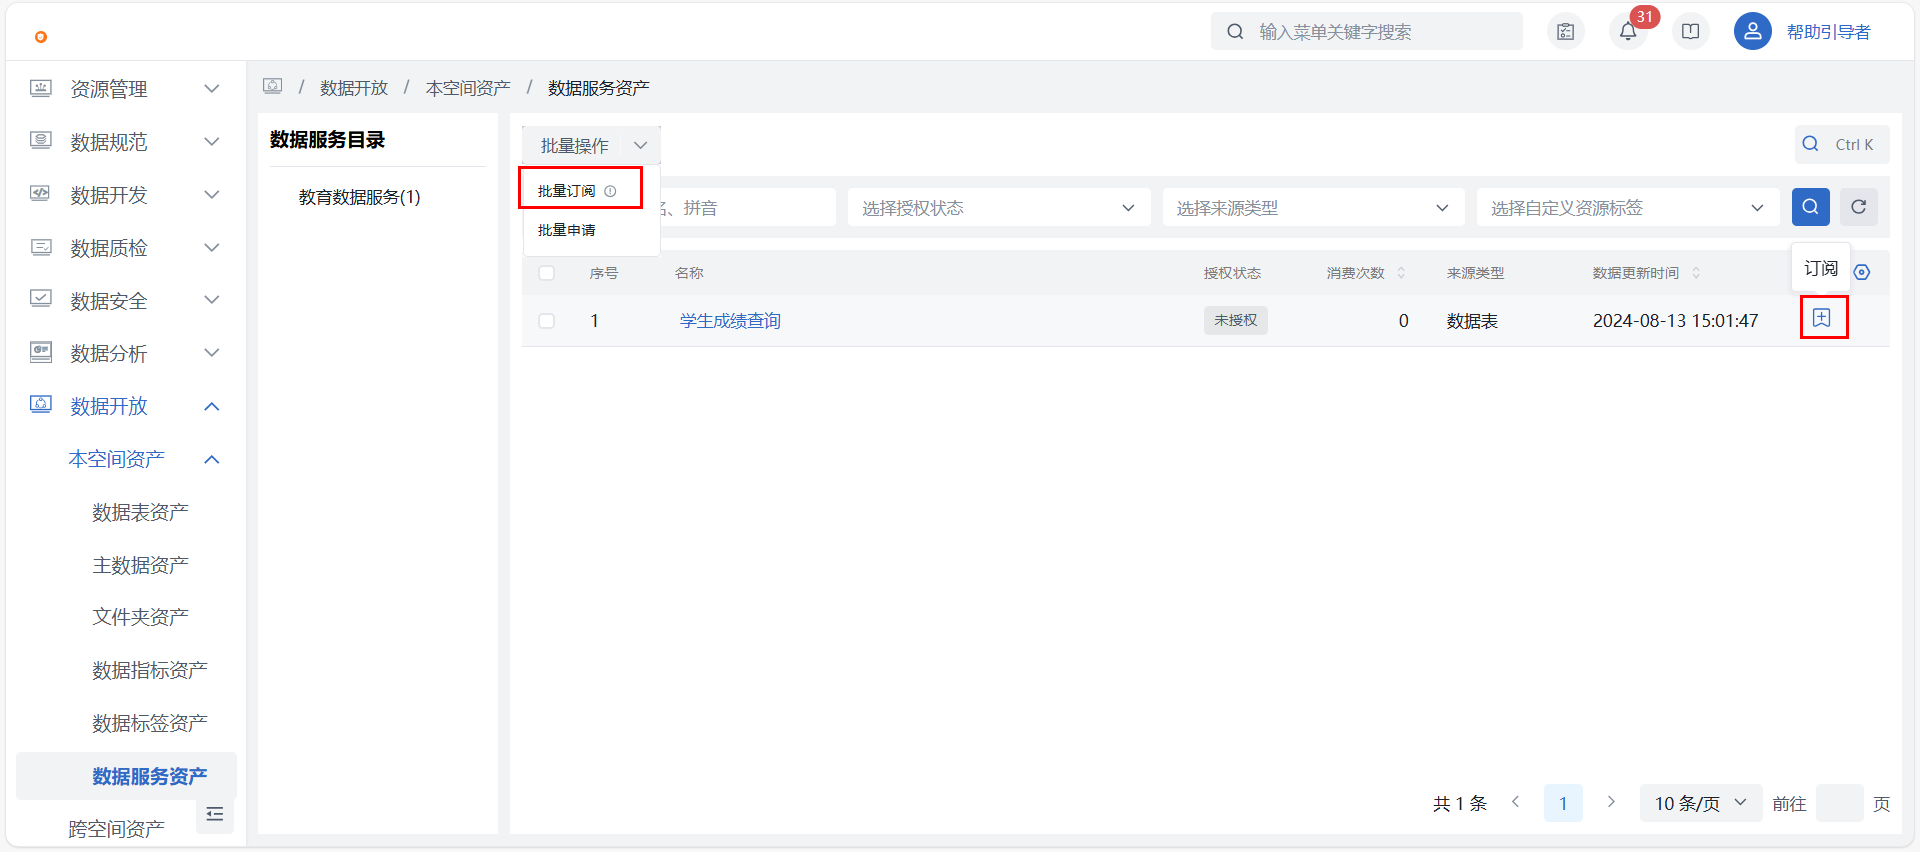Click the 未授权 status tag

tap(1236, 320)
